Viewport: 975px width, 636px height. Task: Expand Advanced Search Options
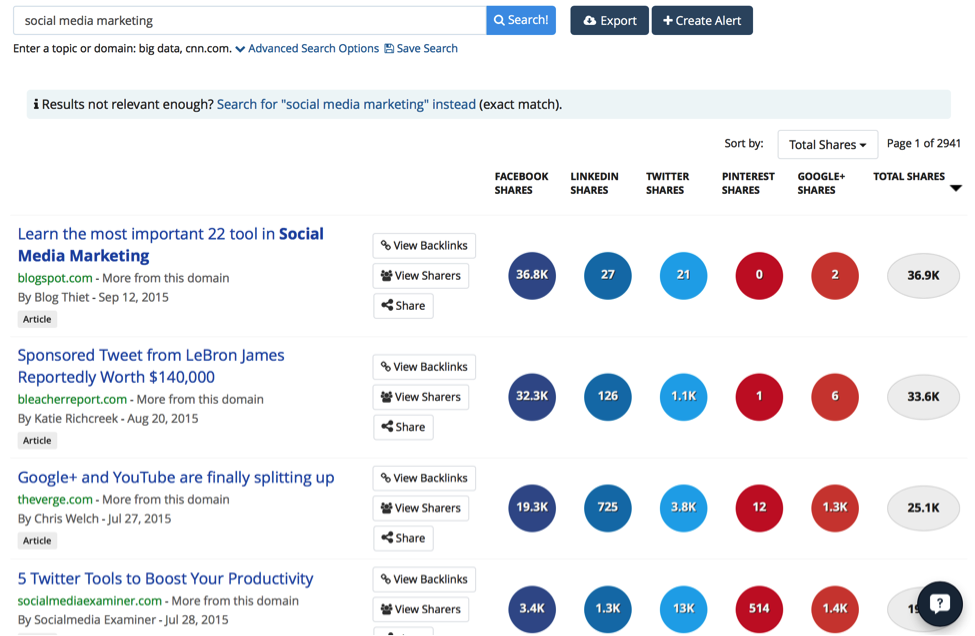(x=307, y=48)
